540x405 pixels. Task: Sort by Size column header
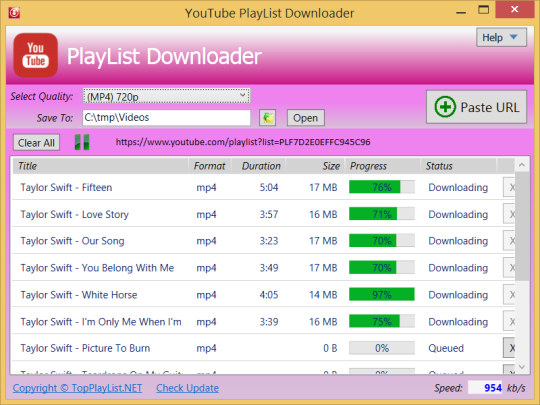point(315,166)
